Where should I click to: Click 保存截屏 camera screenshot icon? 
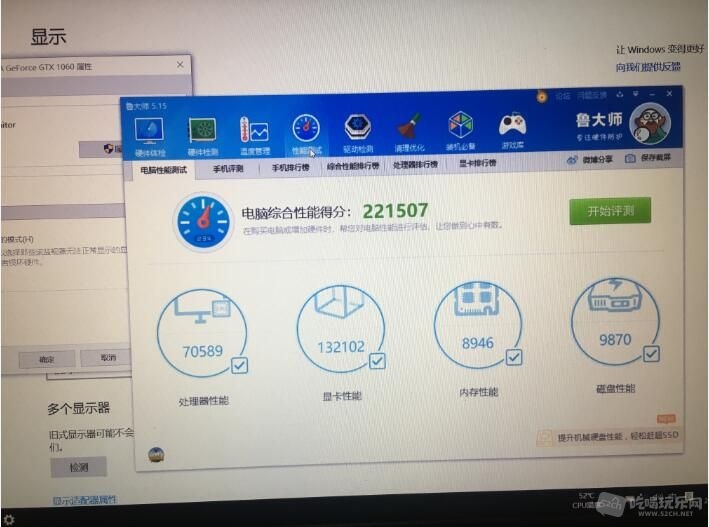coord(630,158)
